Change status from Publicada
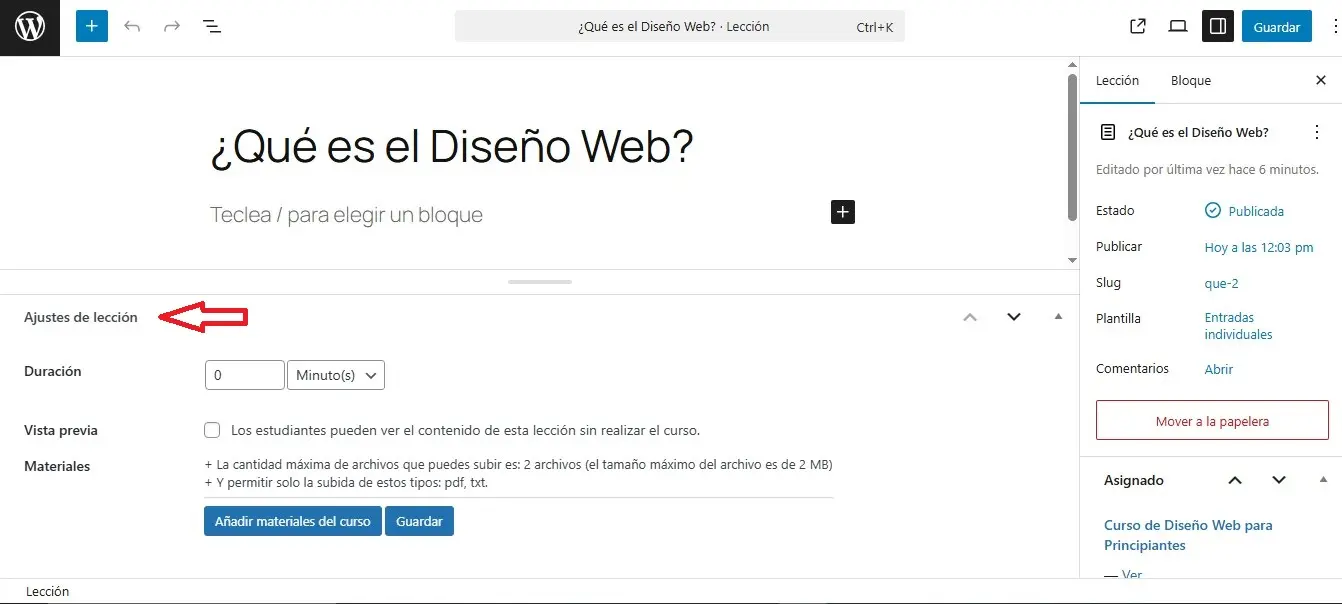Viewport: 1342px width, 604px height. pyautogui.click(x=1244, y=211)
